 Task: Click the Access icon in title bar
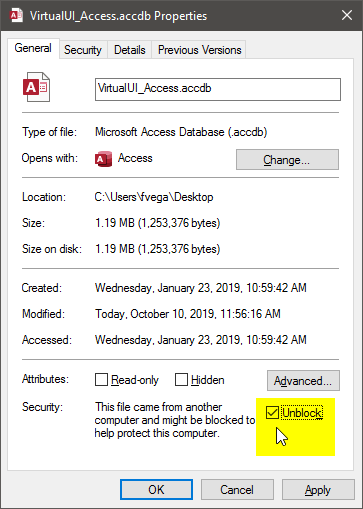point(16,15)
